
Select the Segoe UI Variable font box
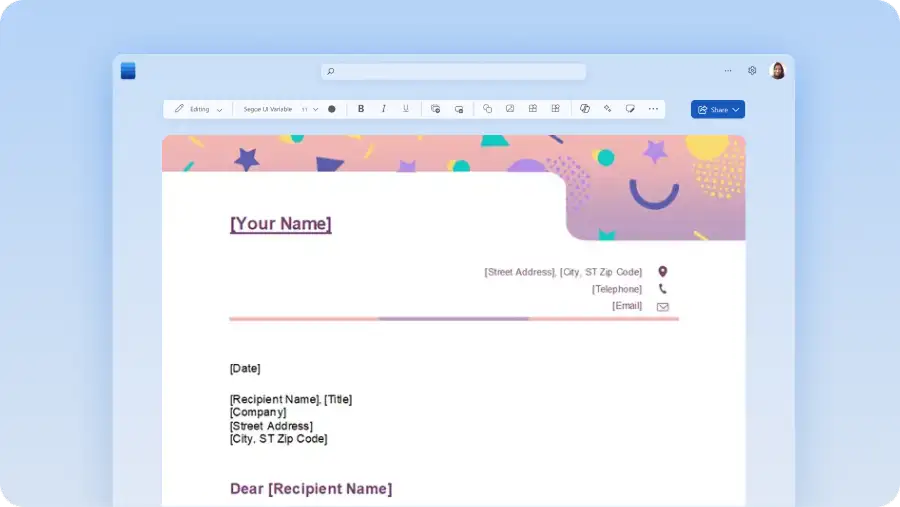click(x=267, y=109)
